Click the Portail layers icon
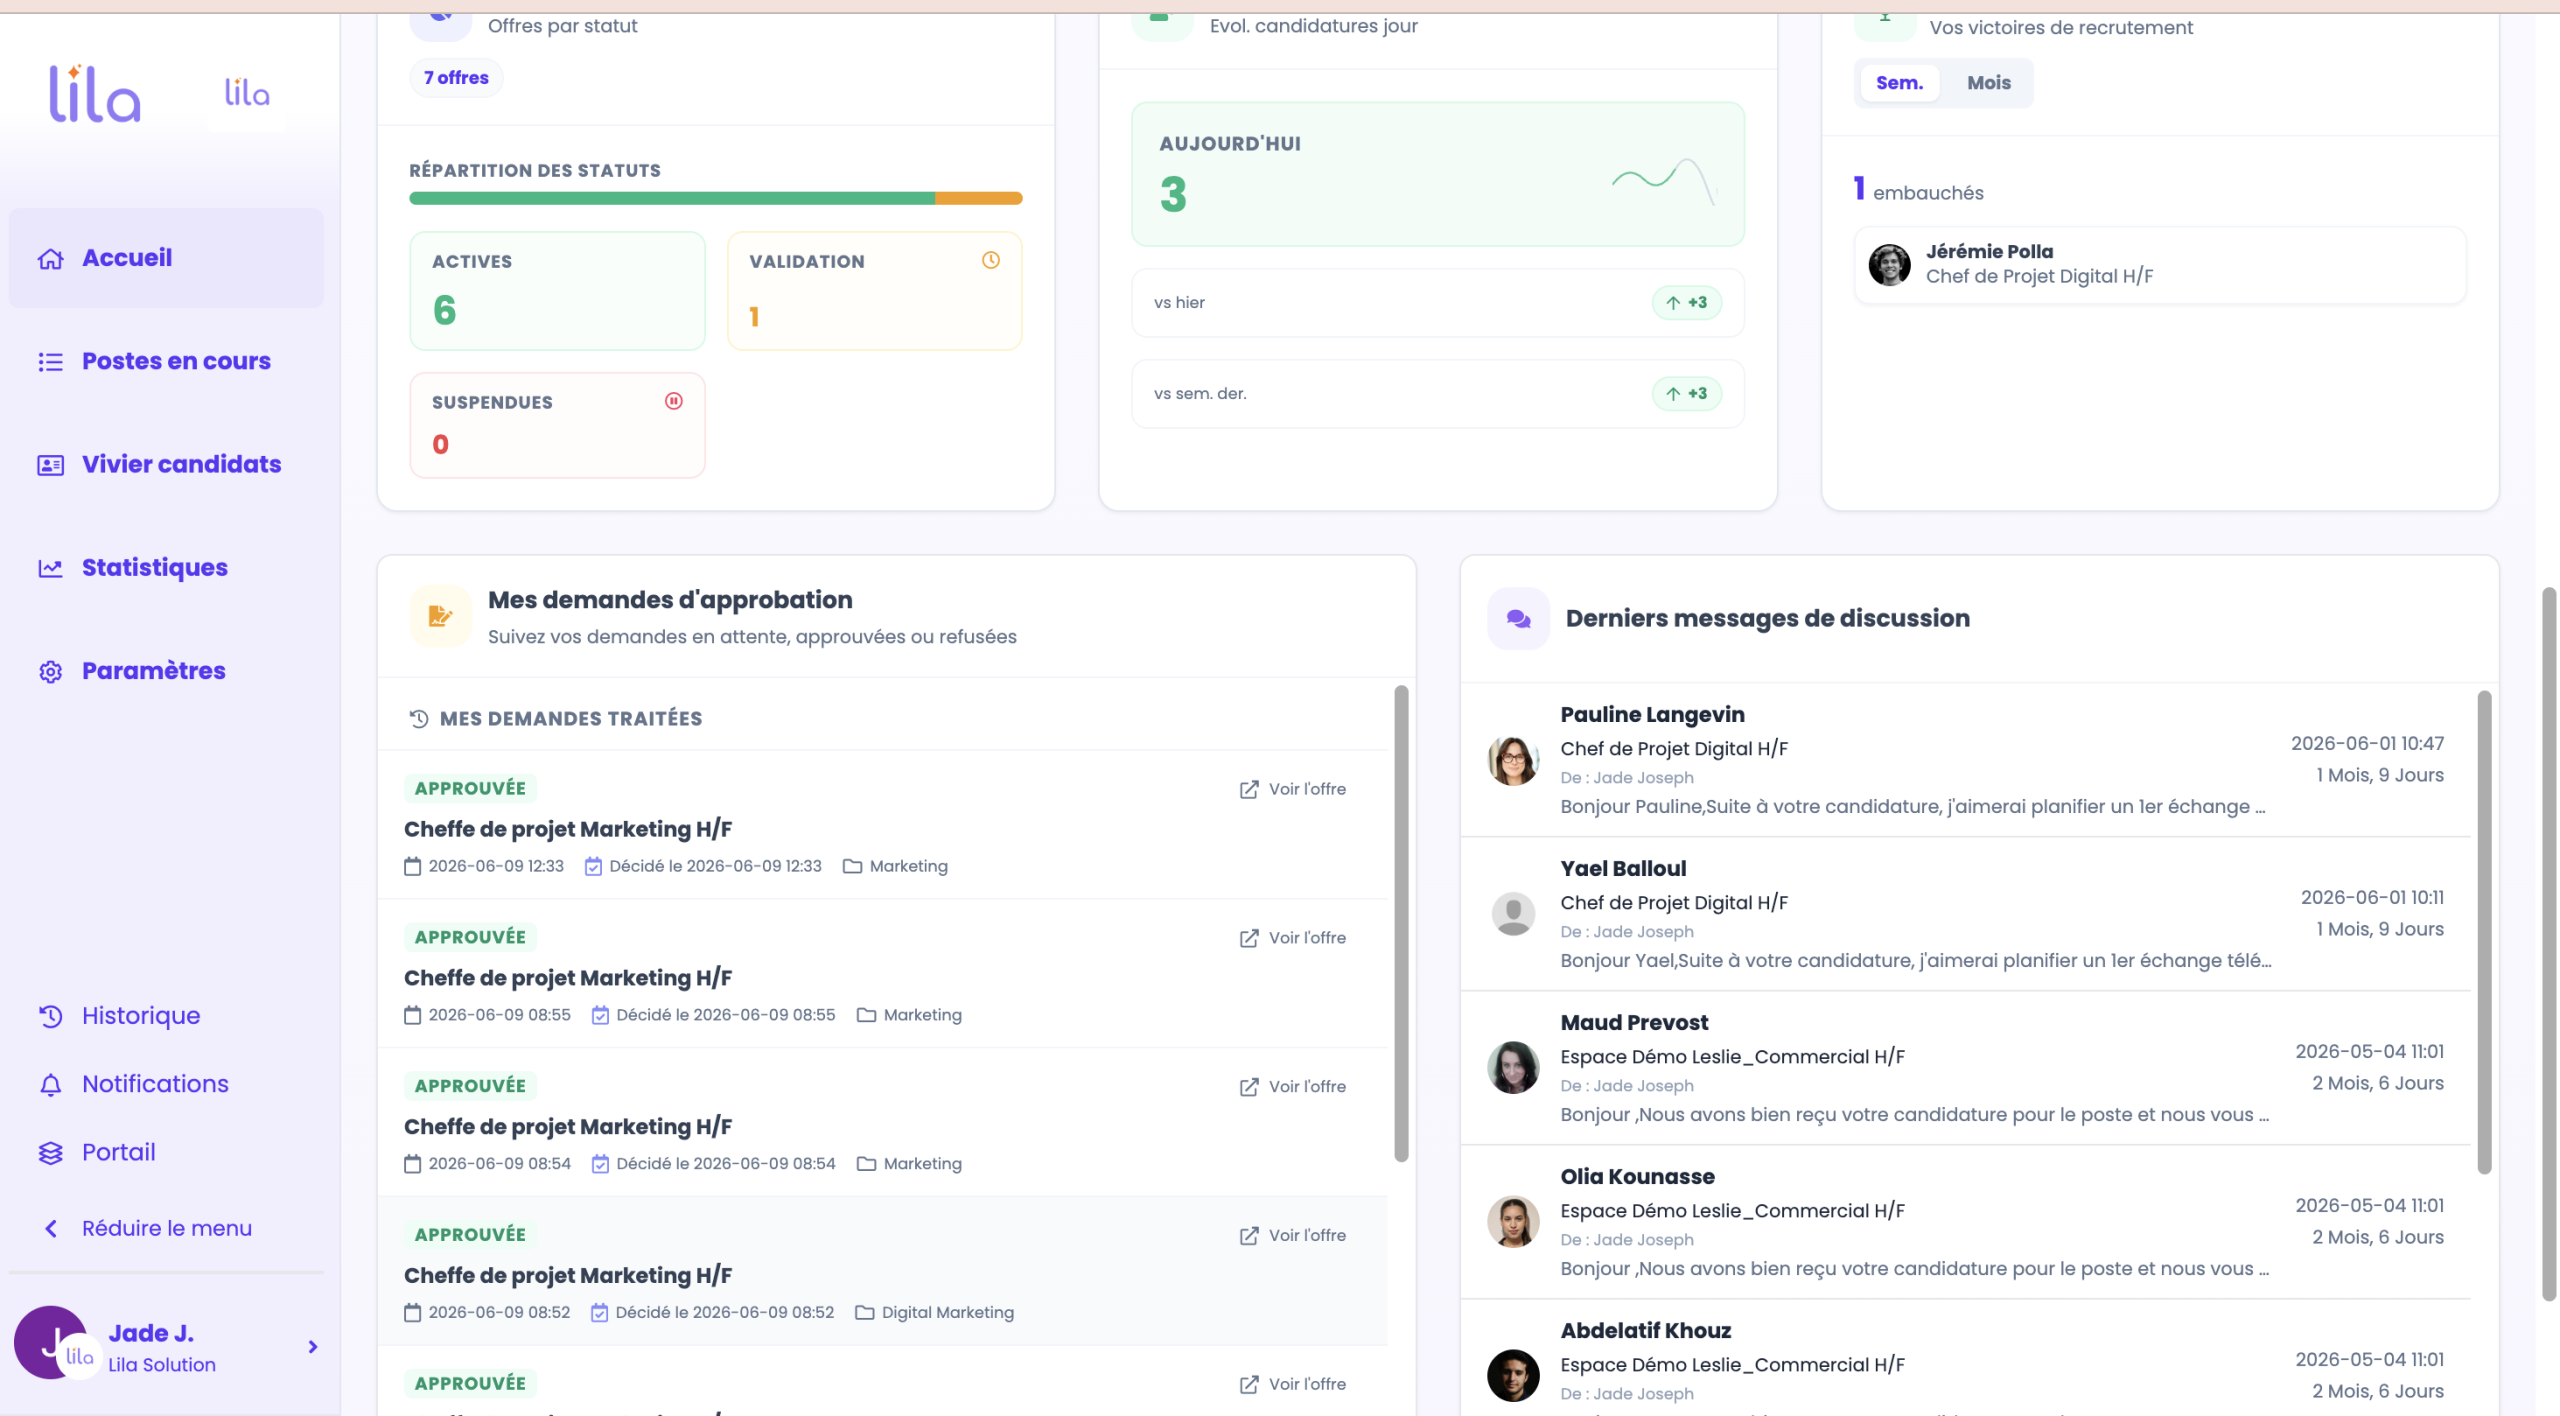The width and height of the screenshot is (2560, 1416). [x=51, y=1153]
